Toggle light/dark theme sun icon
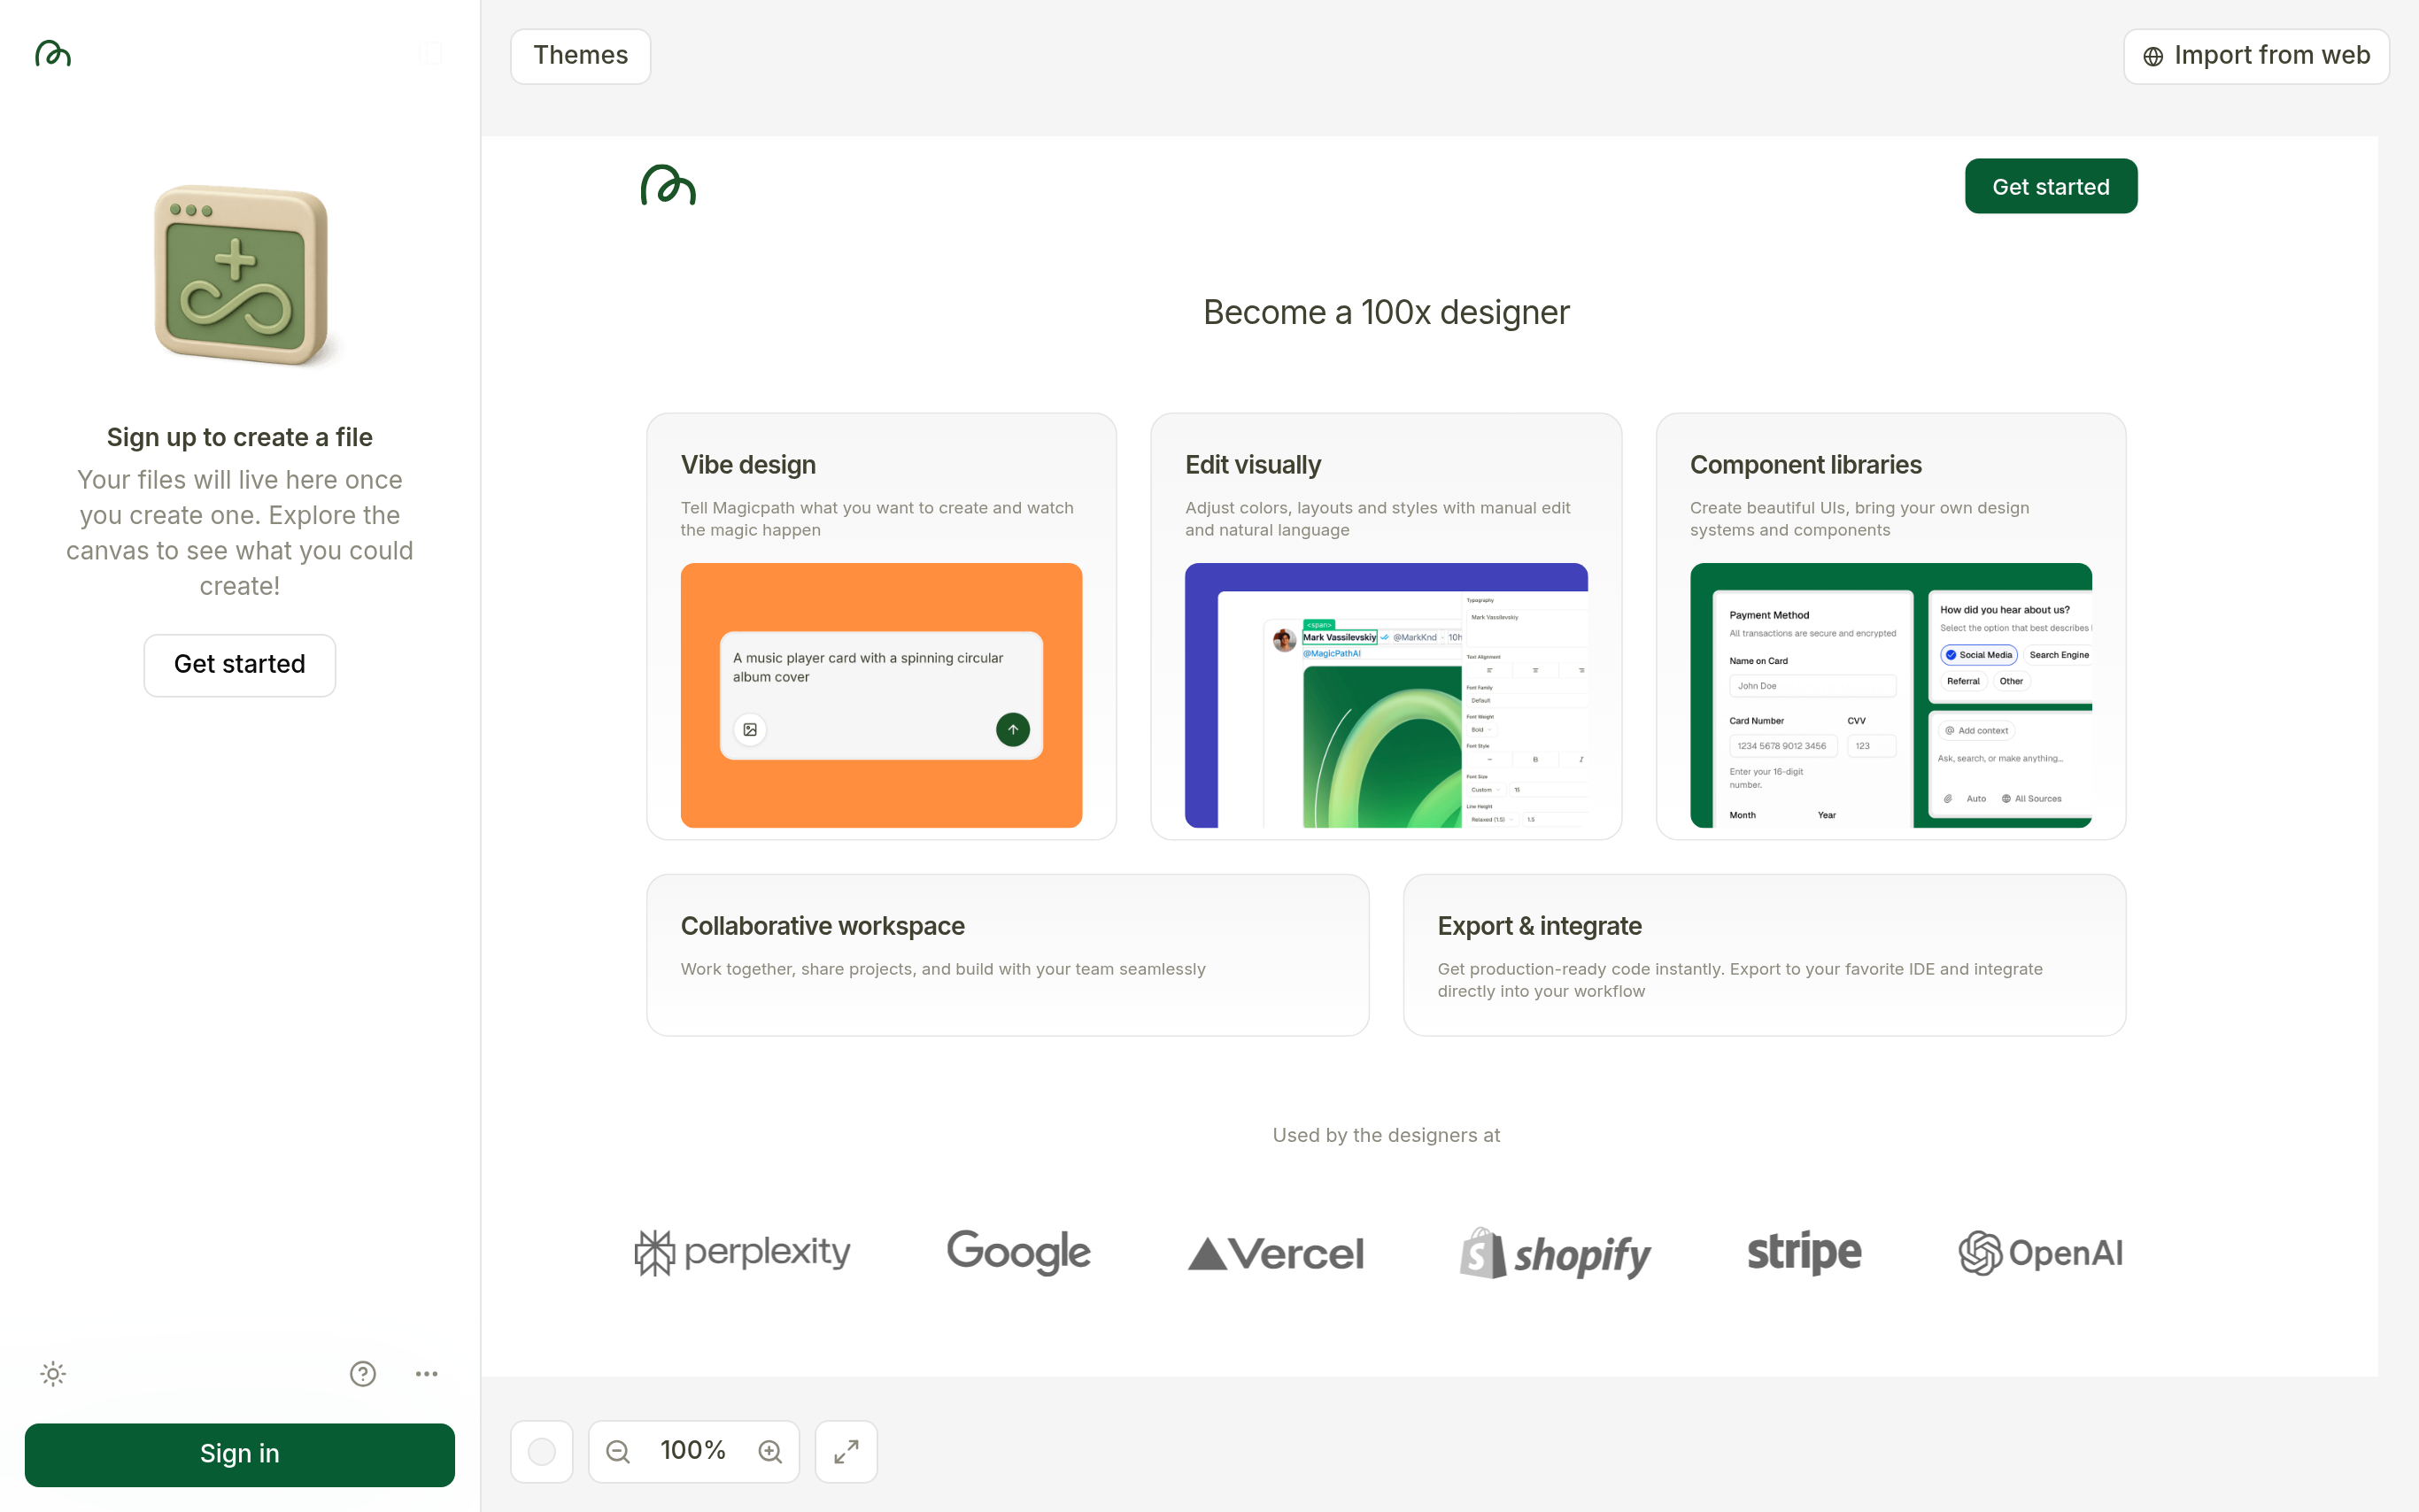Image resolution: width=2419 pixels, height=1512 pixels. tap(53, 1373)
